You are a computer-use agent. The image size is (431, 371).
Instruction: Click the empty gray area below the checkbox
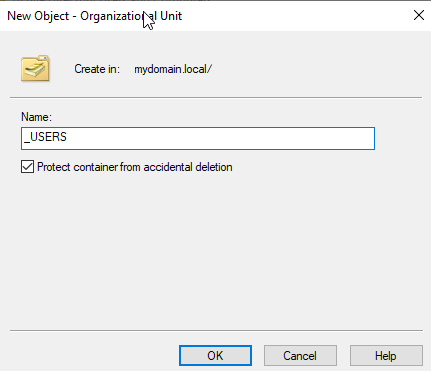[x=215, y=250]
